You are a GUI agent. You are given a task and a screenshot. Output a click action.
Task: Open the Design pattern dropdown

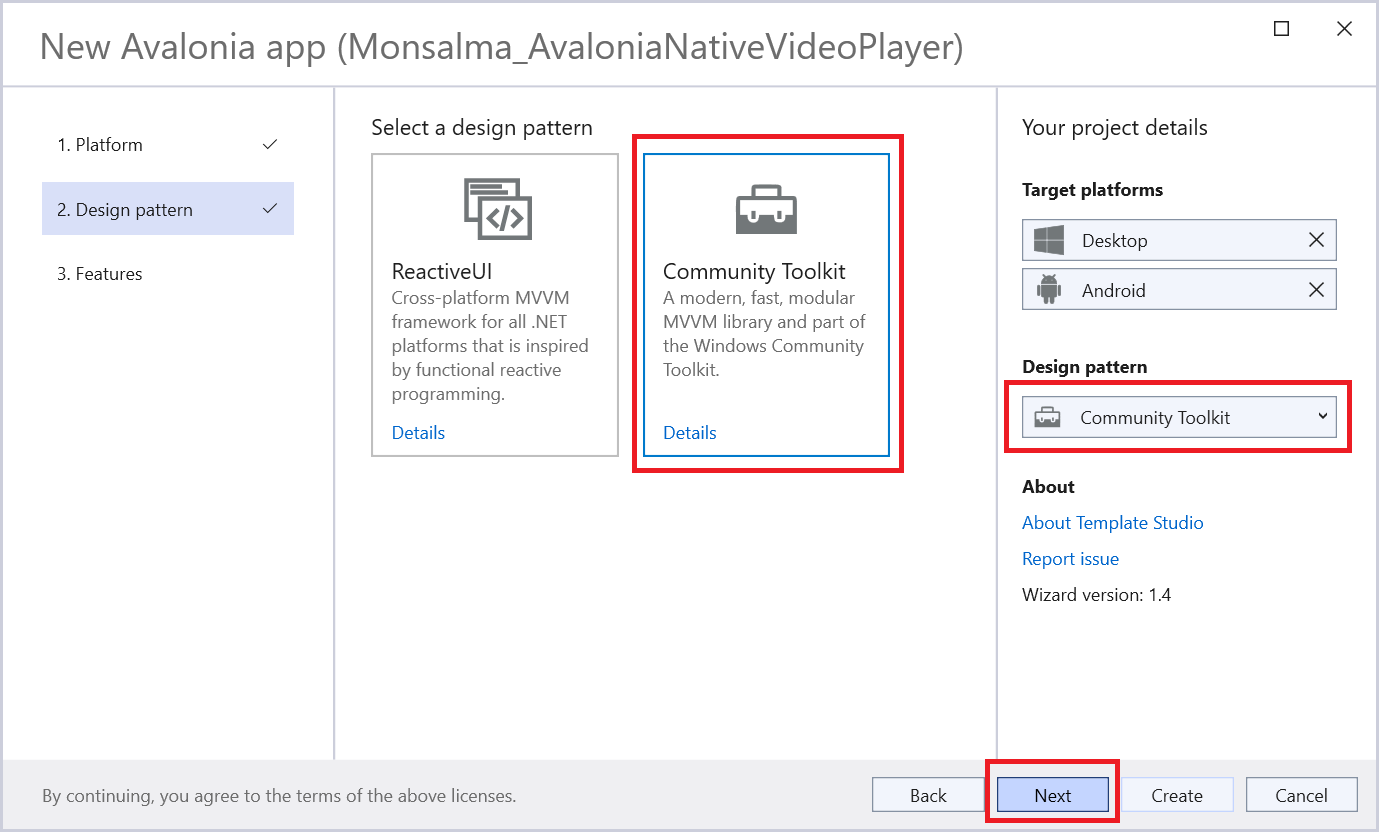(1179, 418)
